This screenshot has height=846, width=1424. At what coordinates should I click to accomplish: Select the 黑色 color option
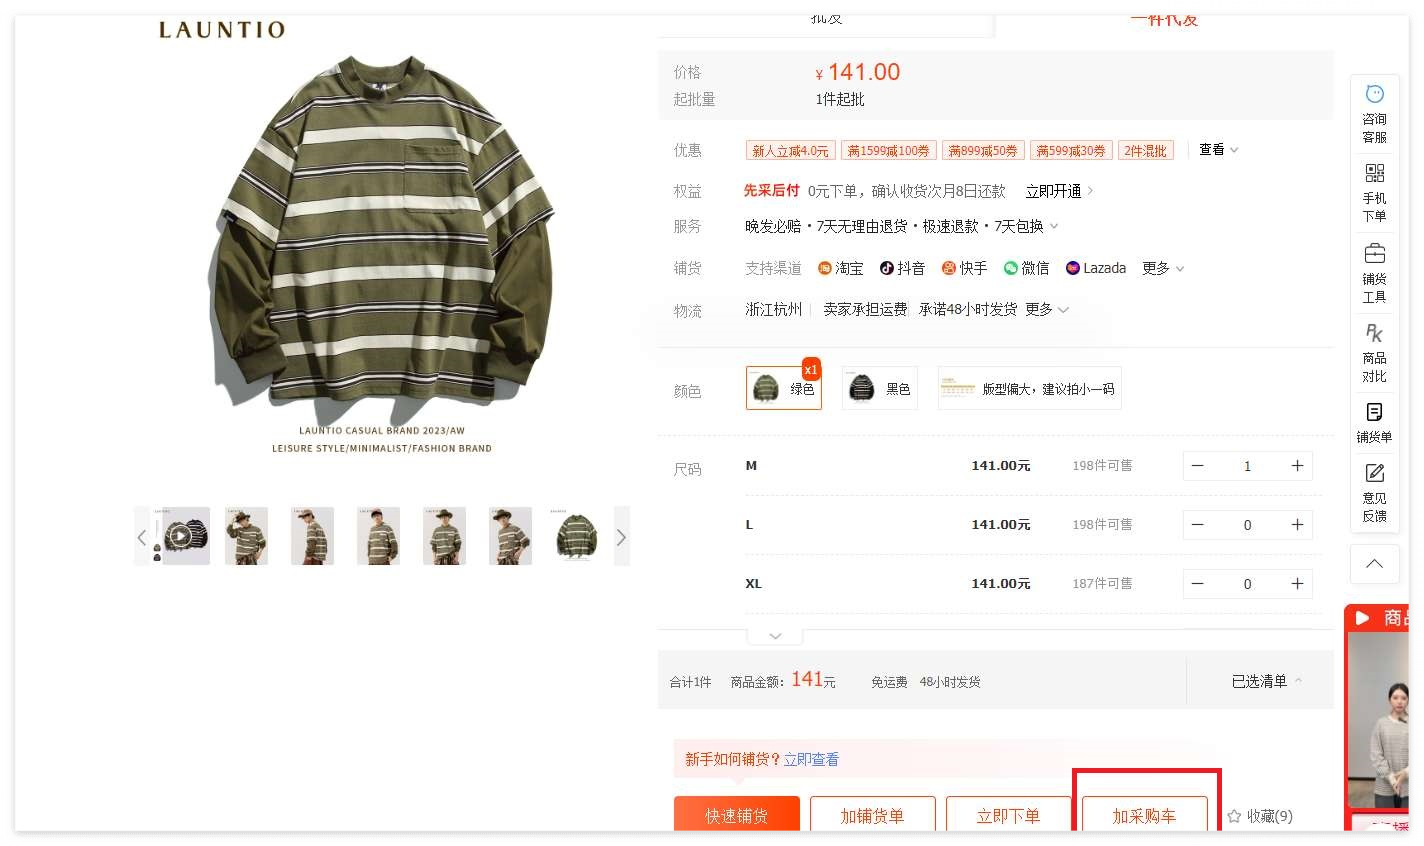coord(880,388)
